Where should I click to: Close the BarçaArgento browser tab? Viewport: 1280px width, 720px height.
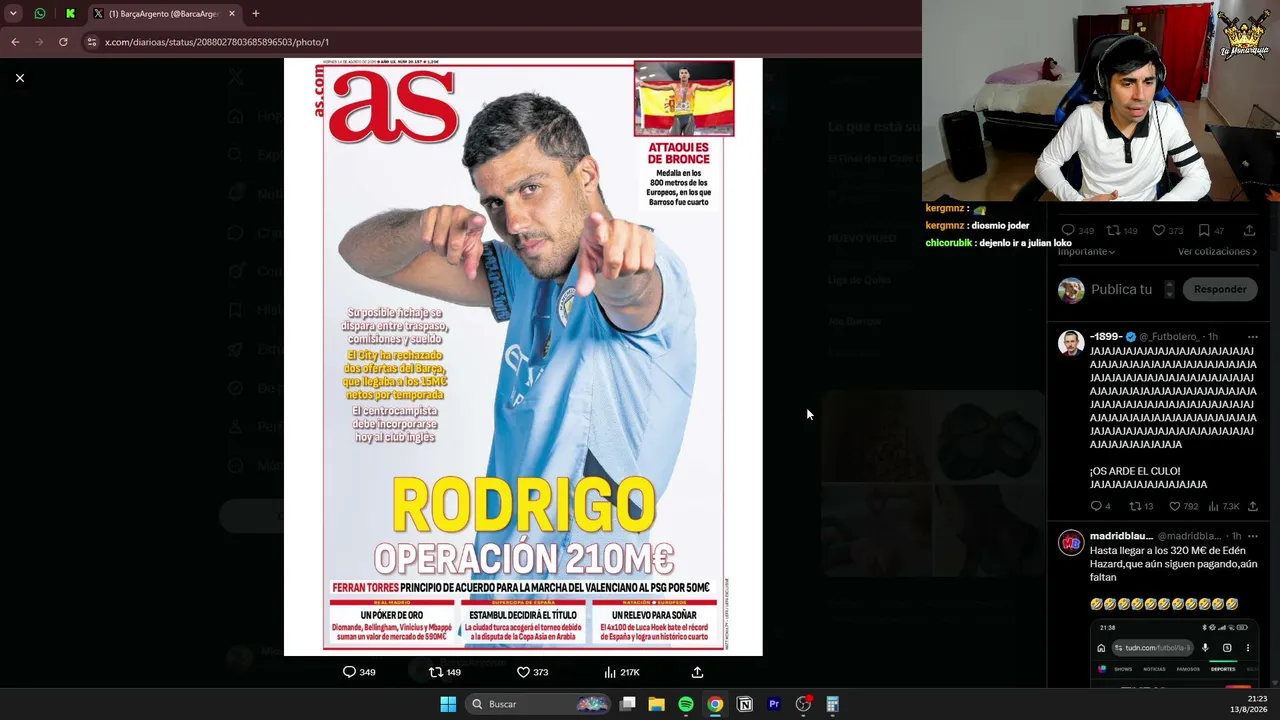[232, 14]
